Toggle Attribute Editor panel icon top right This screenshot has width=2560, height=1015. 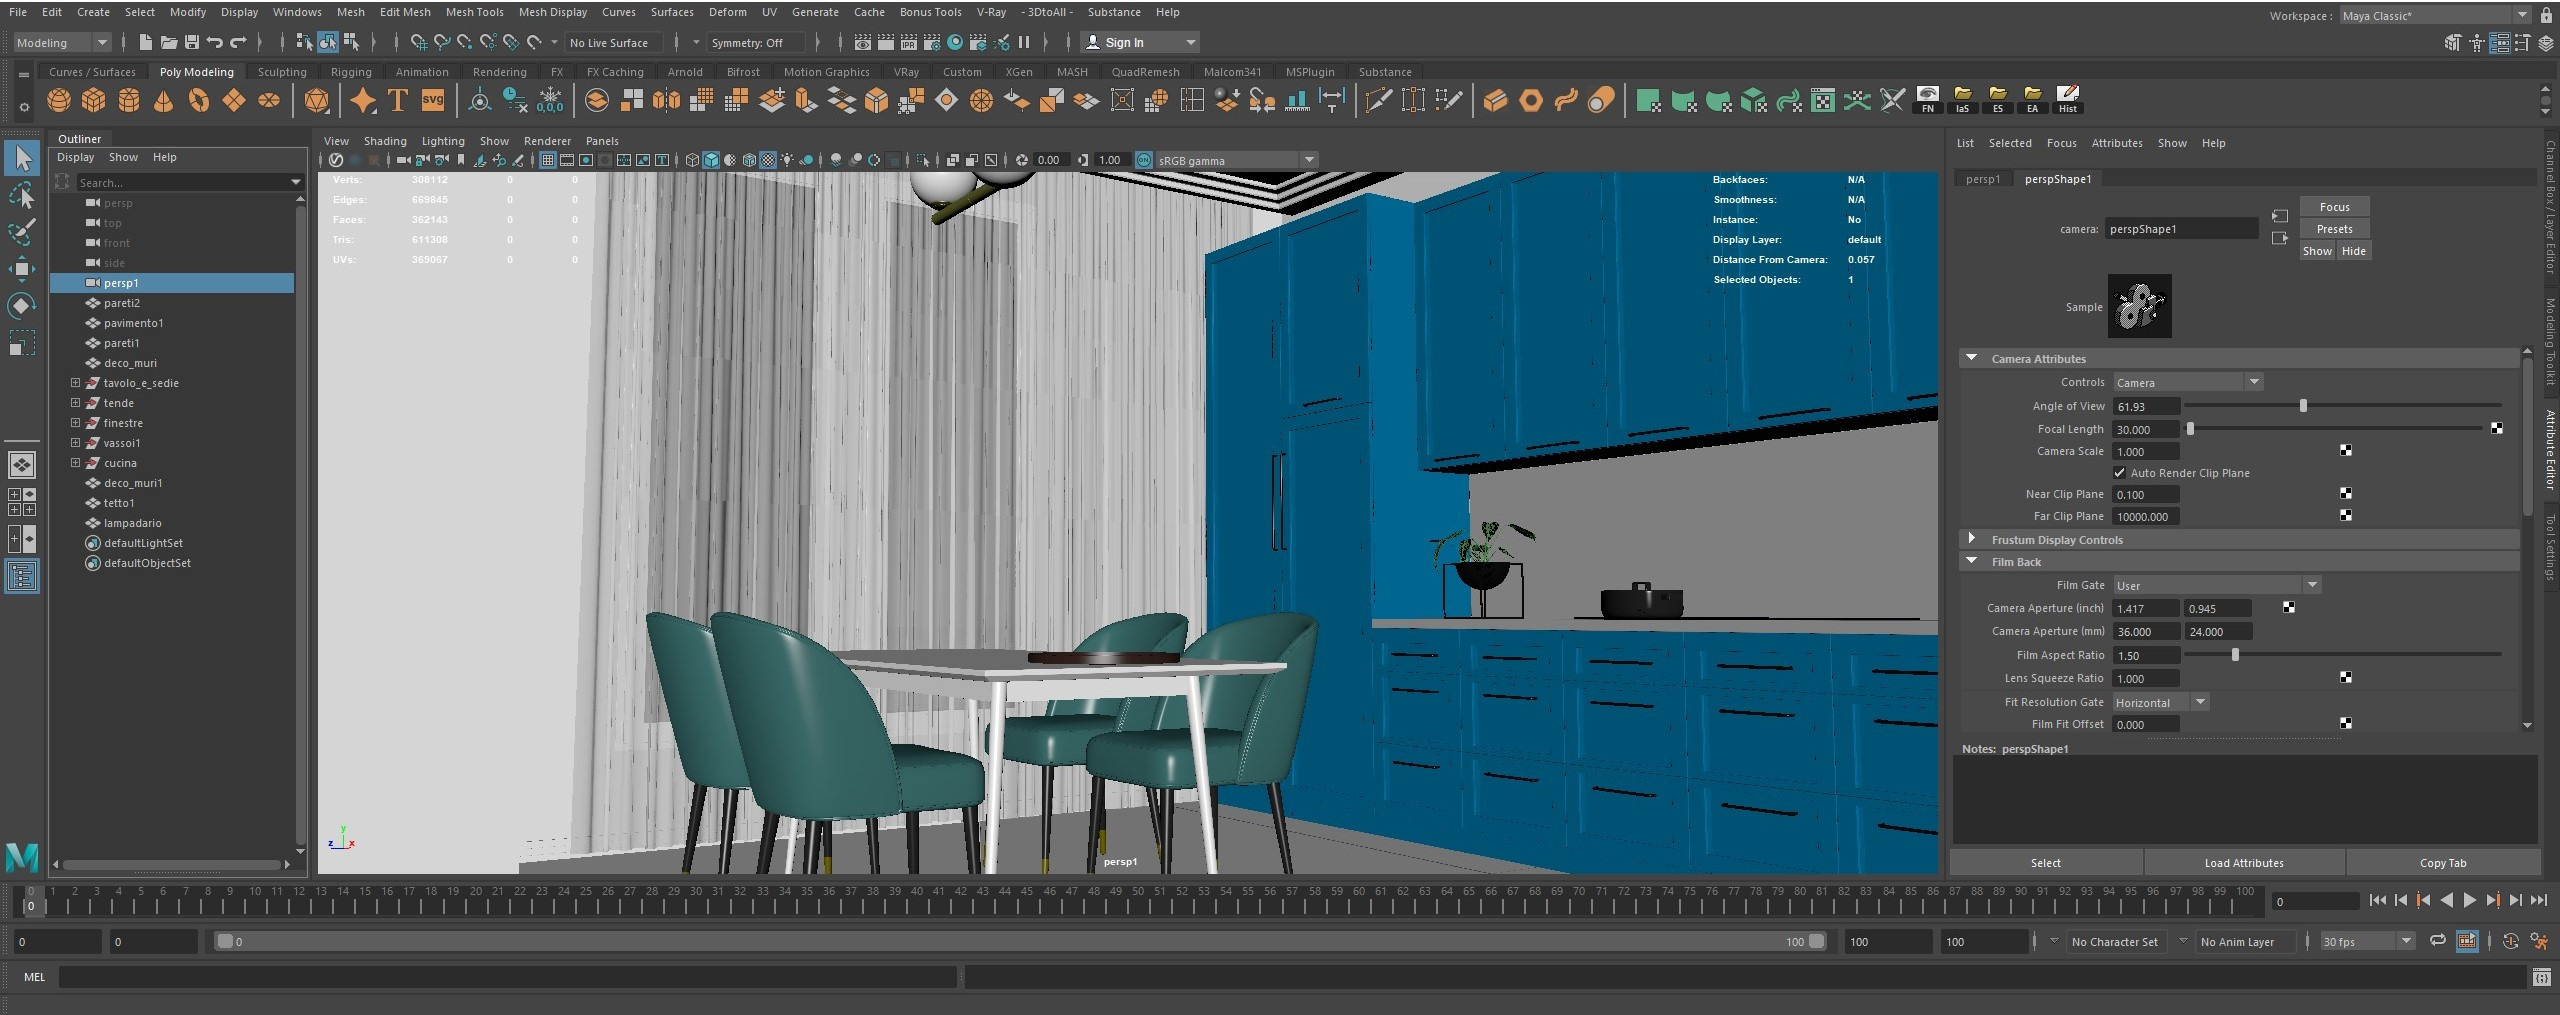[2499, 42]
